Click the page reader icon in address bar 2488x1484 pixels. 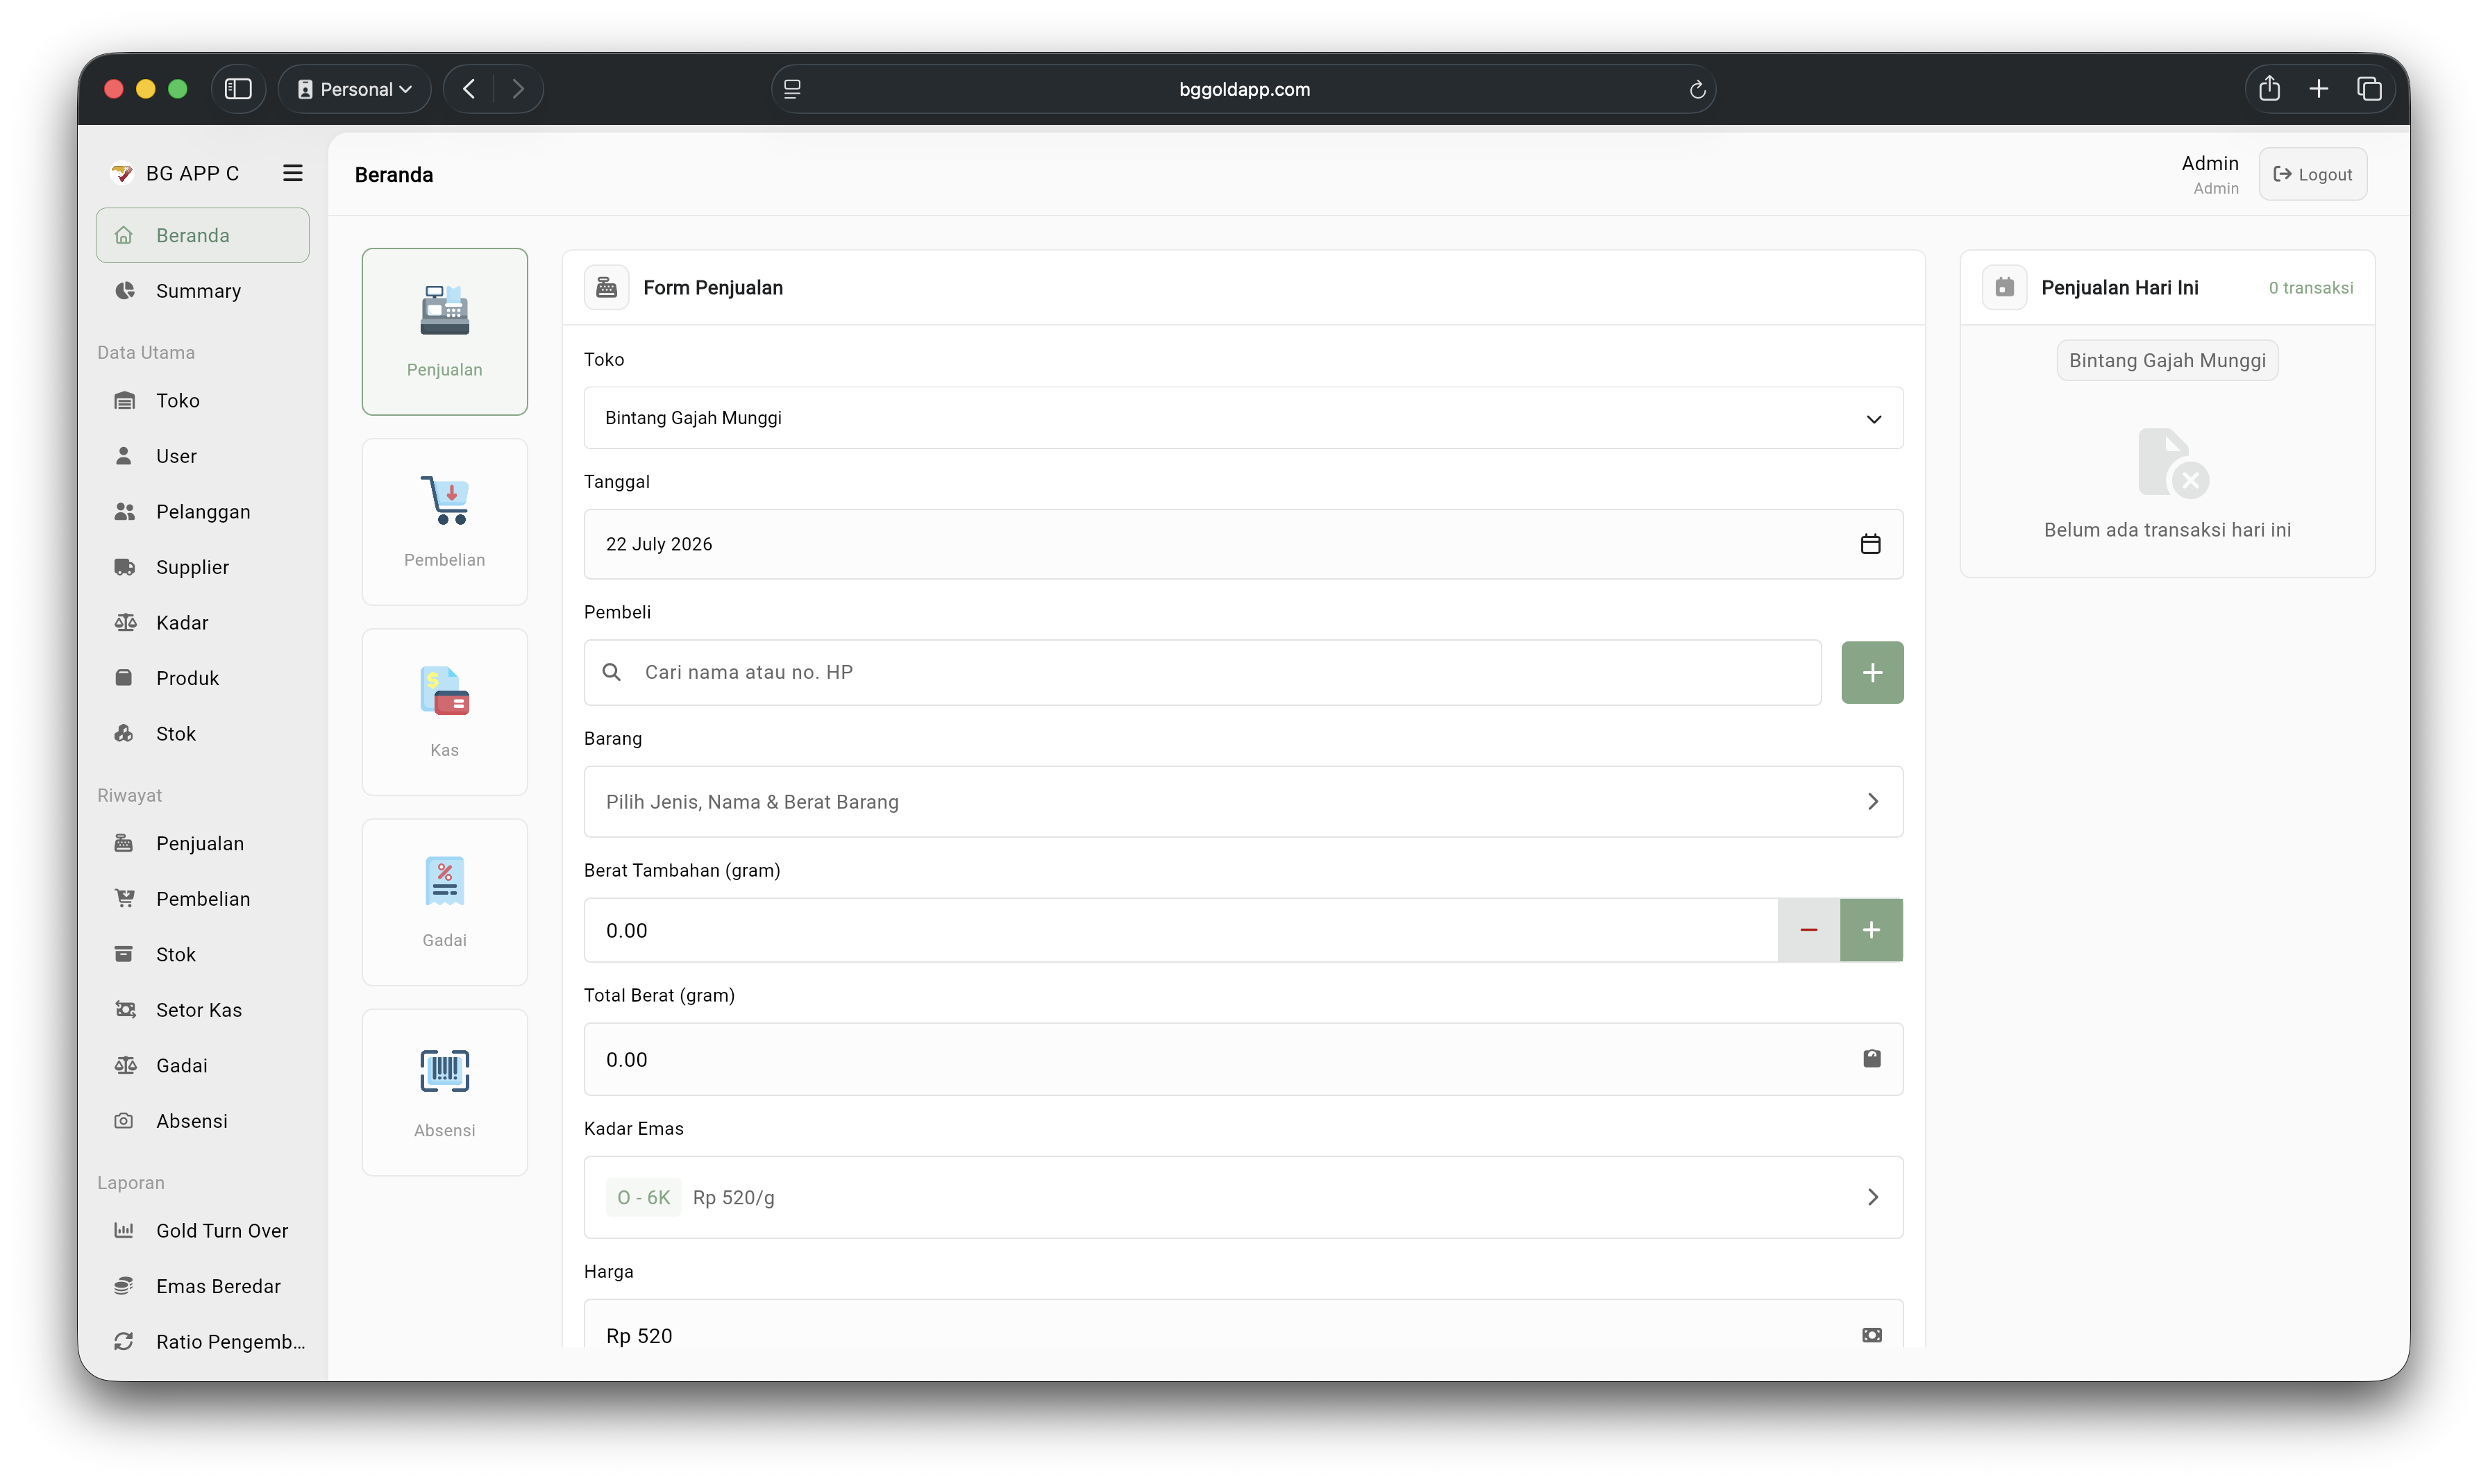pos(792,89)
